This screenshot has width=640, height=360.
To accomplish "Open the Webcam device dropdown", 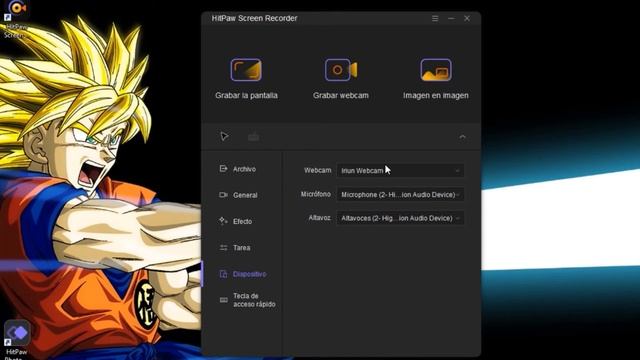I will (x=400, y=171).
